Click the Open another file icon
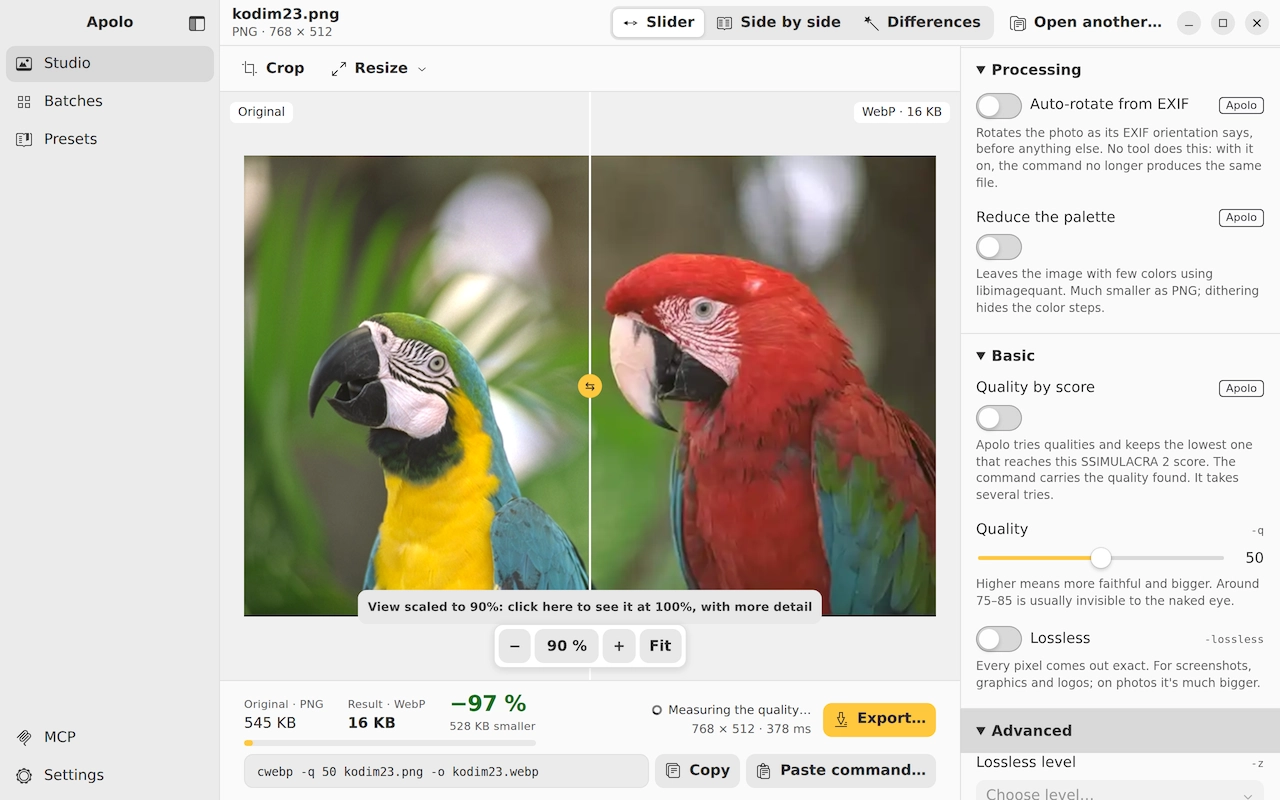 (1018, 23)
